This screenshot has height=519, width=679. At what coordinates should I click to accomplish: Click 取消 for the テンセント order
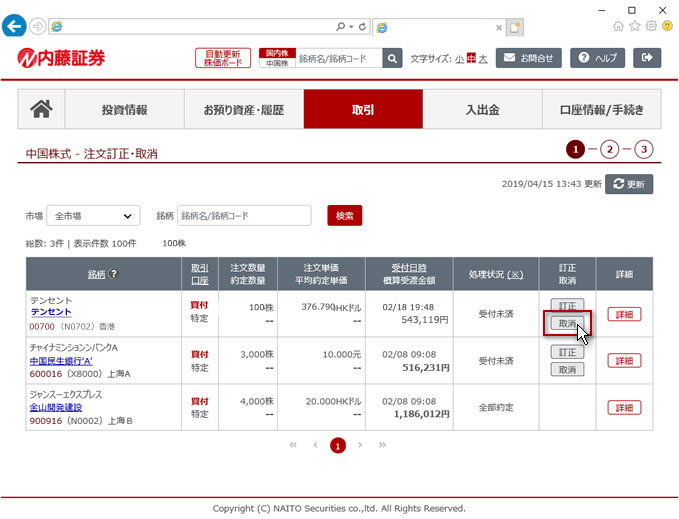pos(567,323)
